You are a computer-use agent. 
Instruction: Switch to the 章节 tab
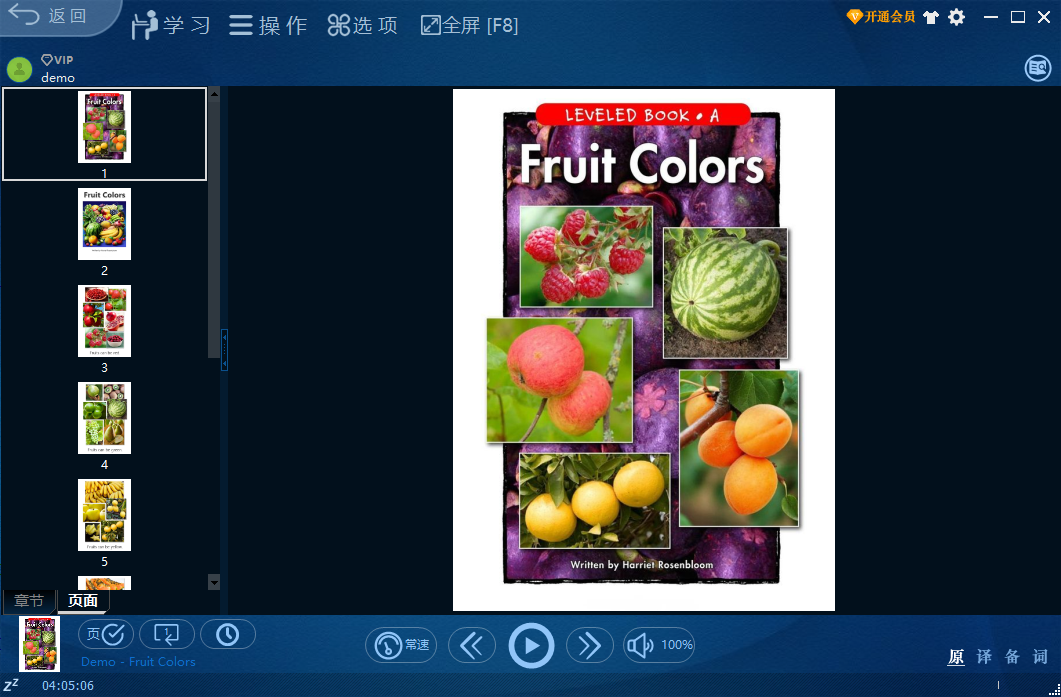tap(29, 601)
